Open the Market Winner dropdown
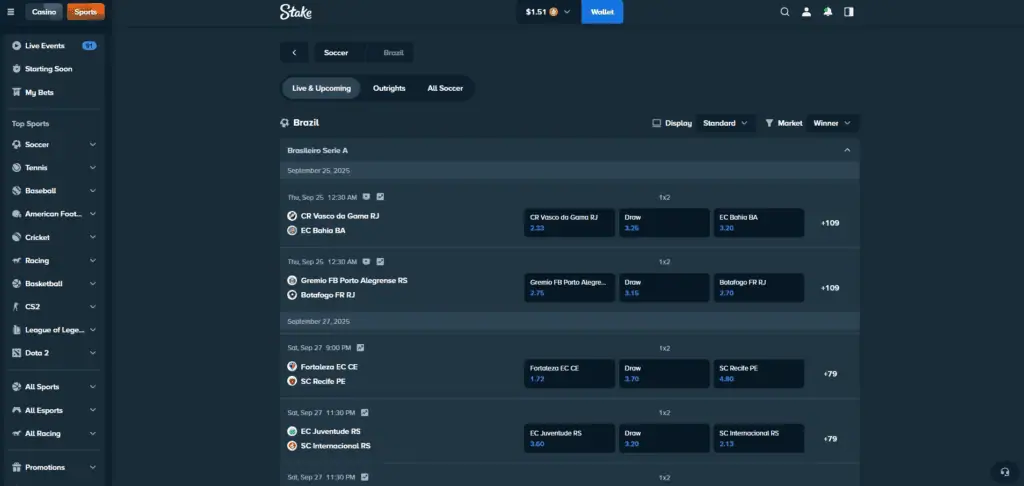Image resolution: width=1024 pixels, height=486 pixels. click(832, 123)
